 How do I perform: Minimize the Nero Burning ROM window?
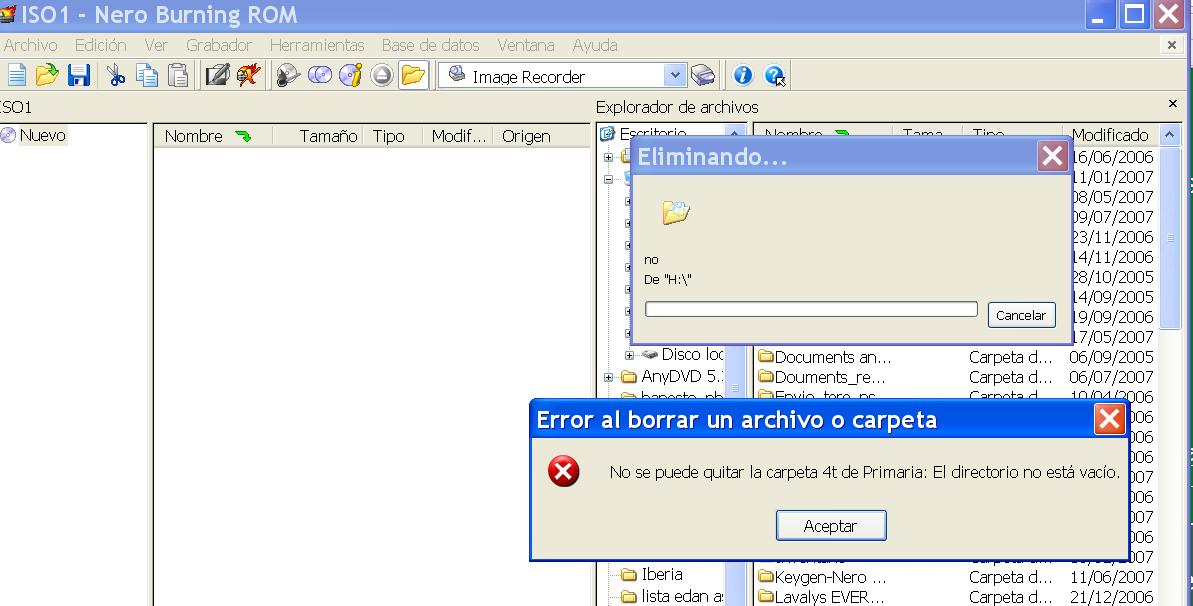pos(1098,14)
